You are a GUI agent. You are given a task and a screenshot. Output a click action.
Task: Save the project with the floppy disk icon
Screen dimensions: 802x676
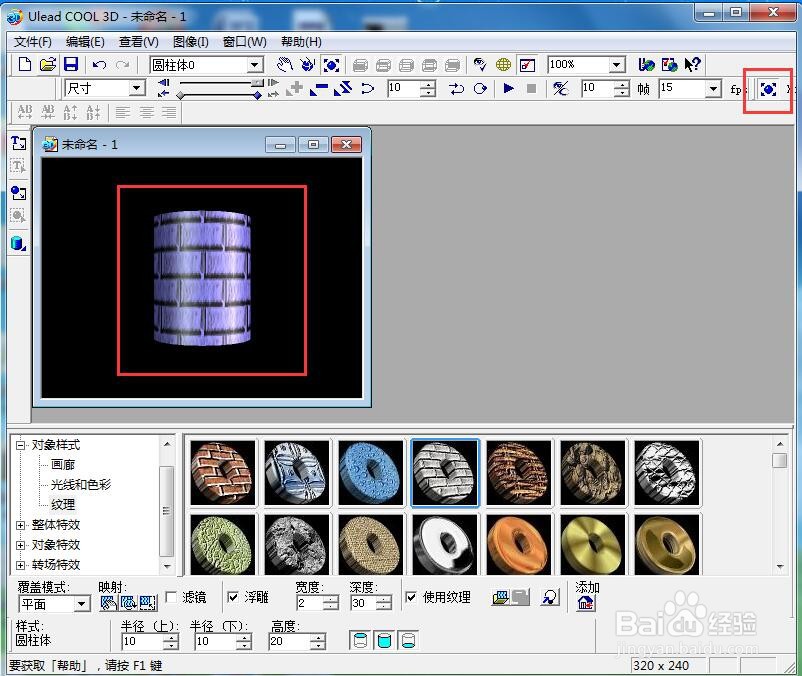point(71,64)
